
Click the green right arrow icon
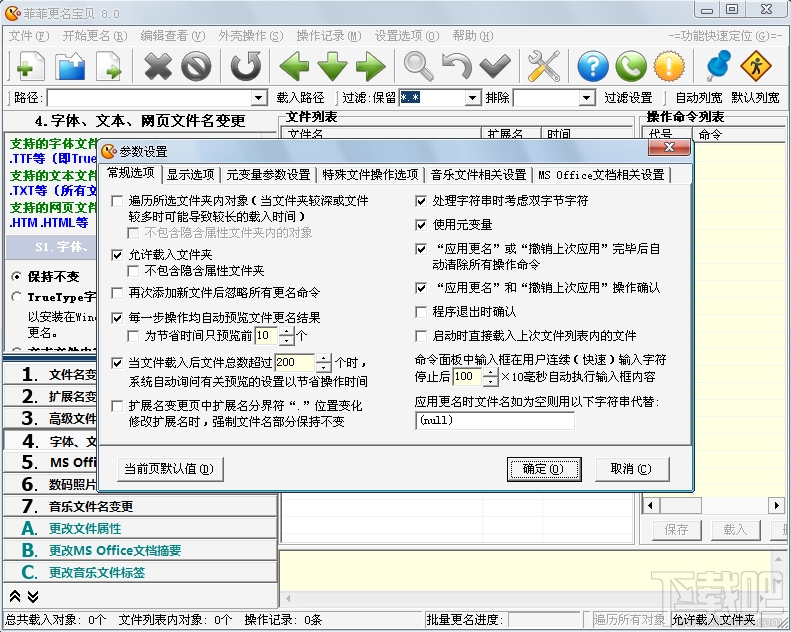pyautogui.click(x=371, y=66)
